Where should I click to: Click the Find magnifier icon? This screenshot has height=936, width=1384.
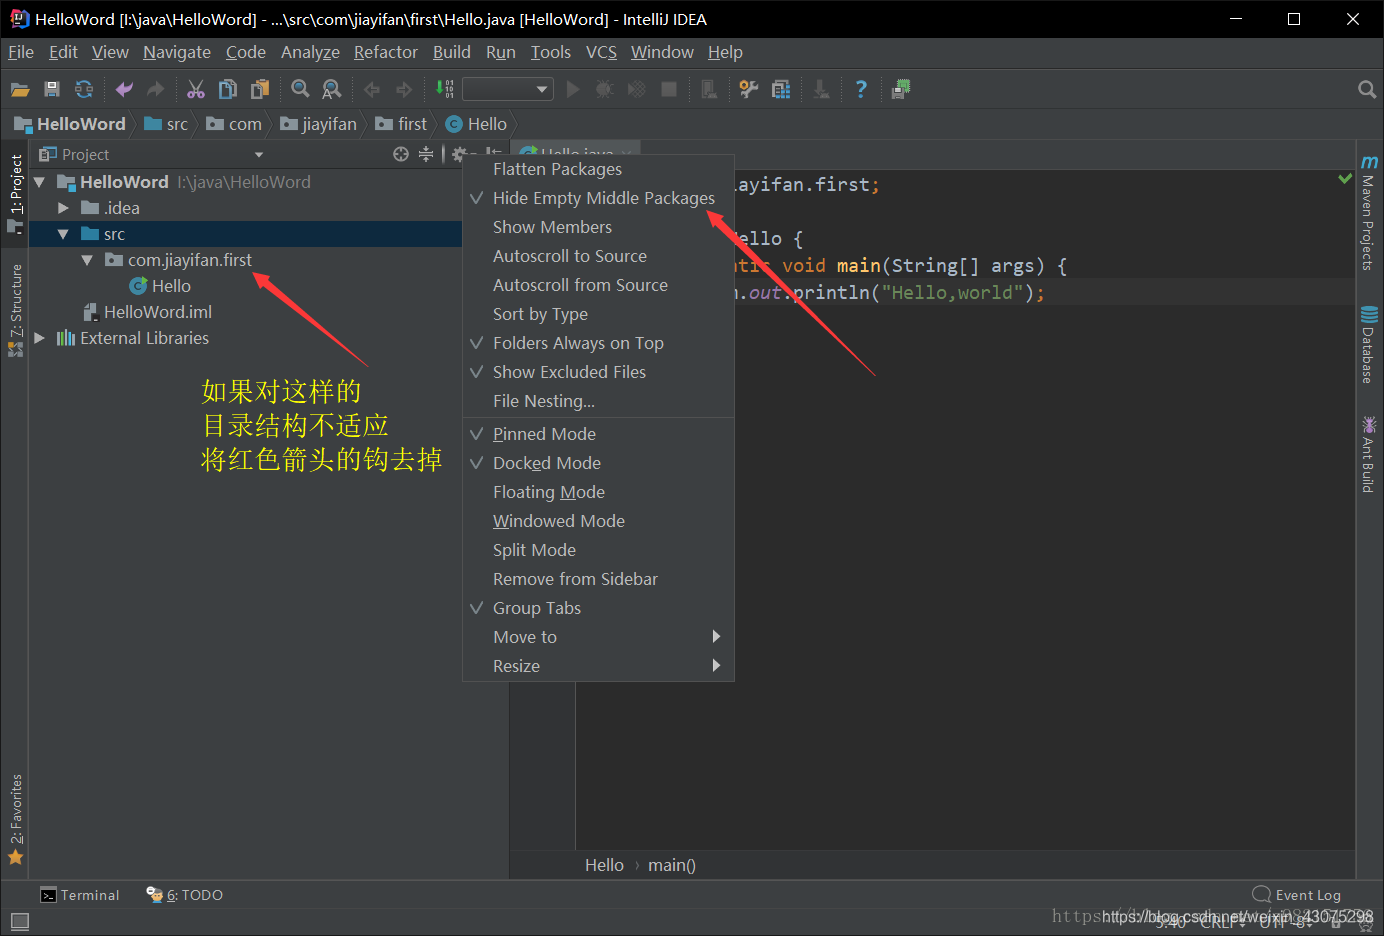[300, 90]
